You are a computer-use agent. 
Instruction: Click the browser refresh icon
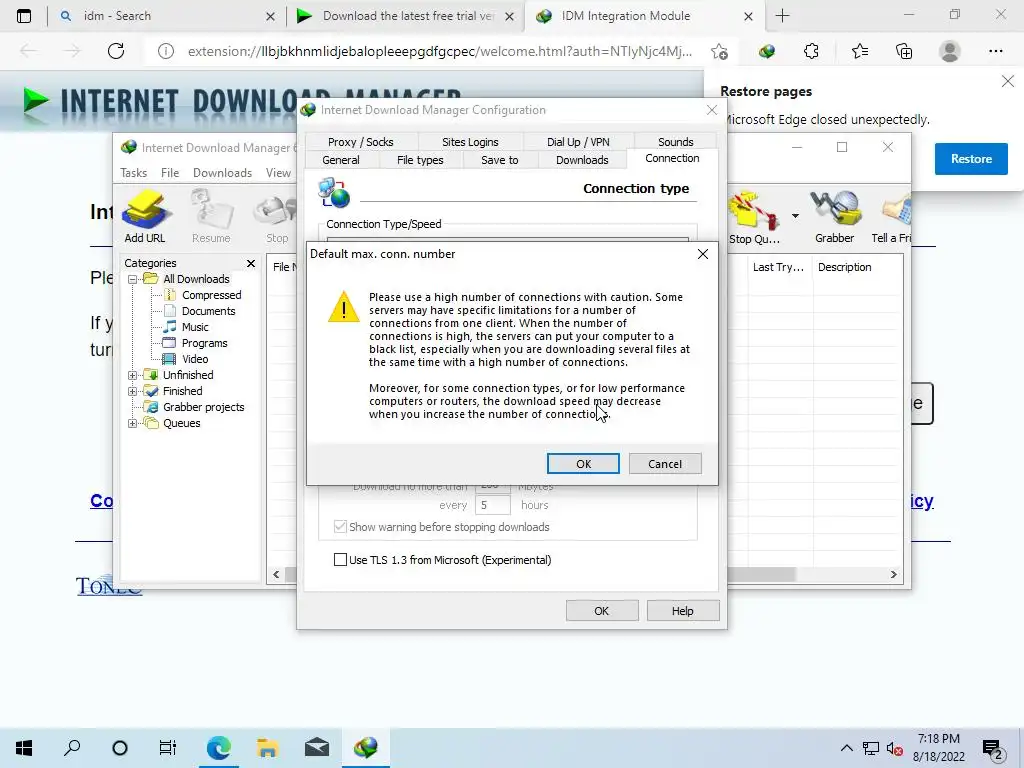point(116,51)
